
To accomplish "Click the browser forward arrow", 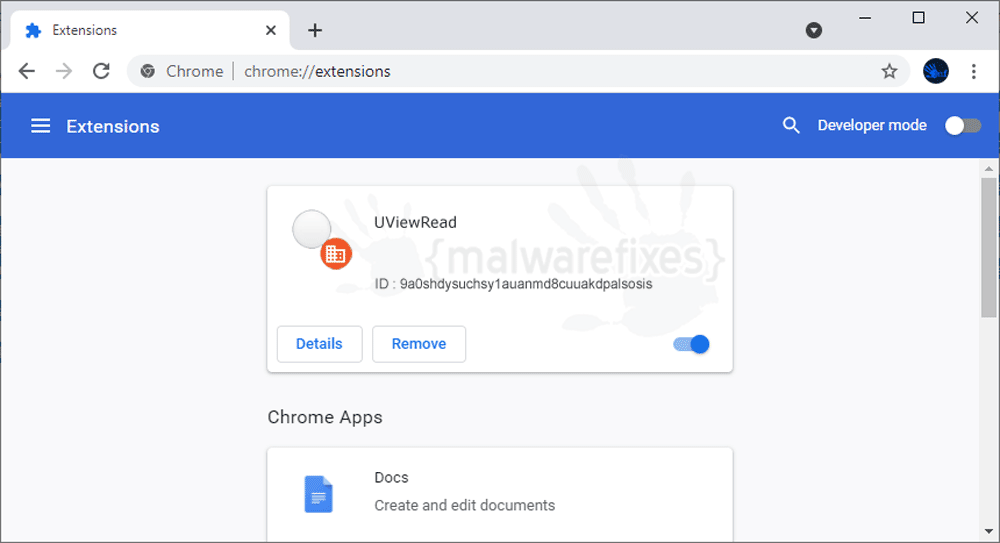I will click(64, 71).
